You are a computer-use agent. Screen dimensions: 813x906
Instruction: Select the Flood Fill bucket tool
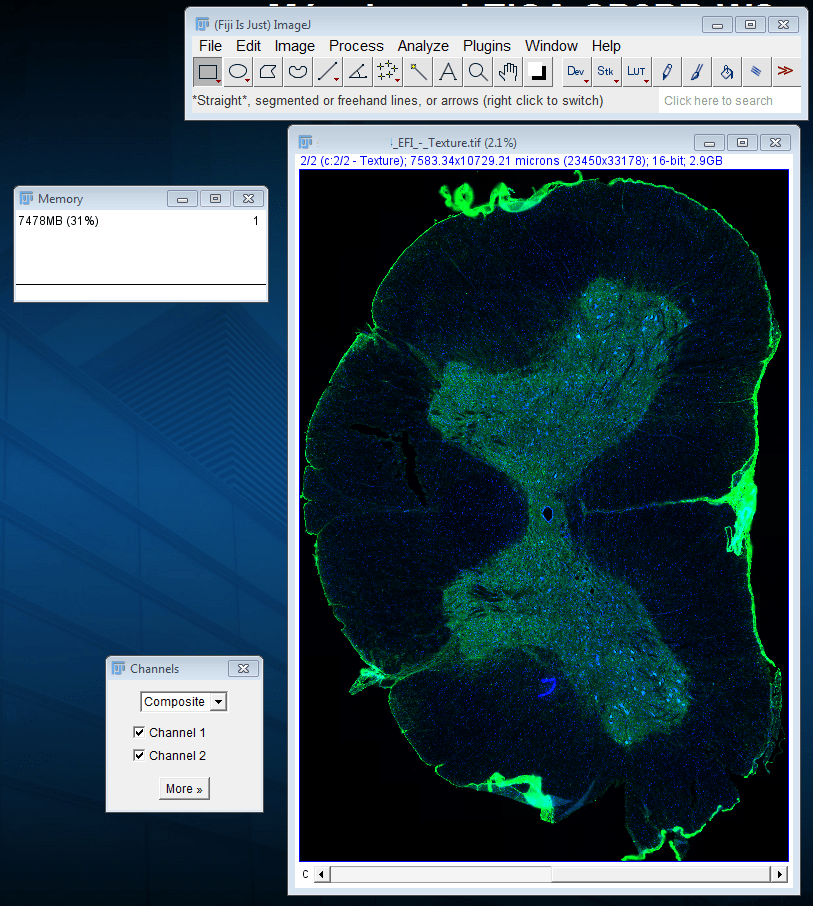[x=727, y=72]
